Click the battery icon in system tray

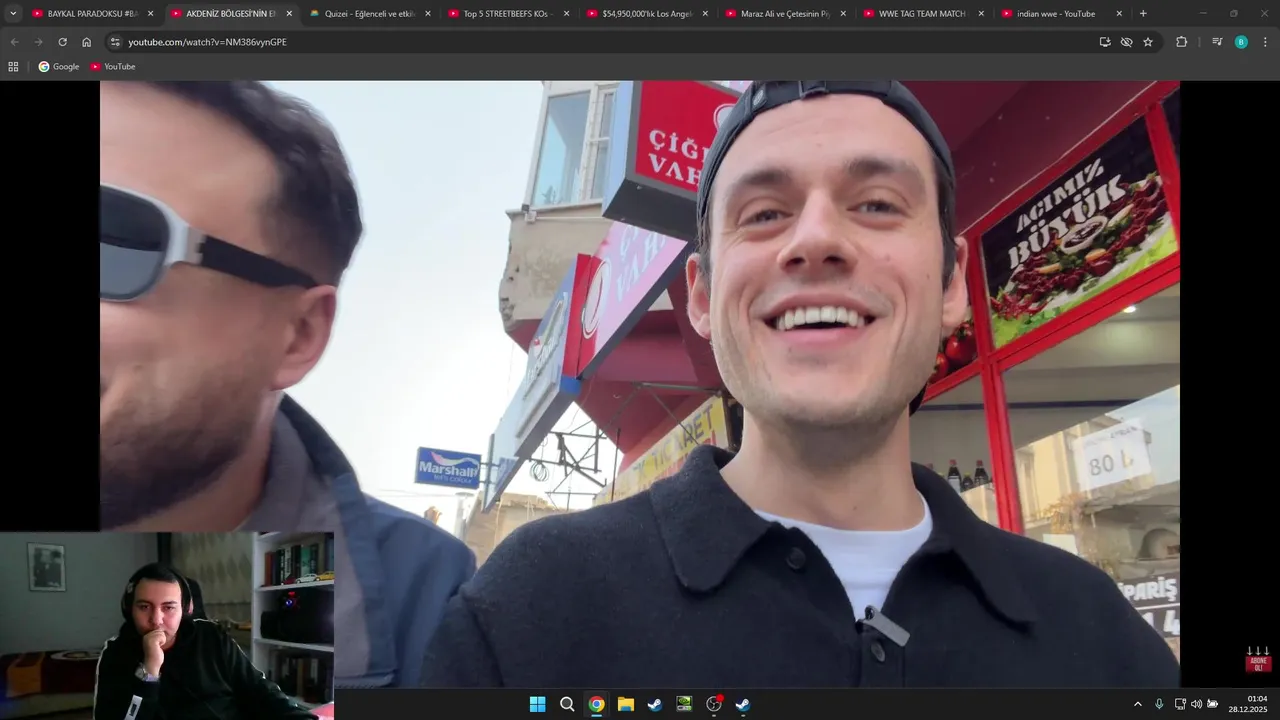pyautogui.click(x=1213, y=704)
